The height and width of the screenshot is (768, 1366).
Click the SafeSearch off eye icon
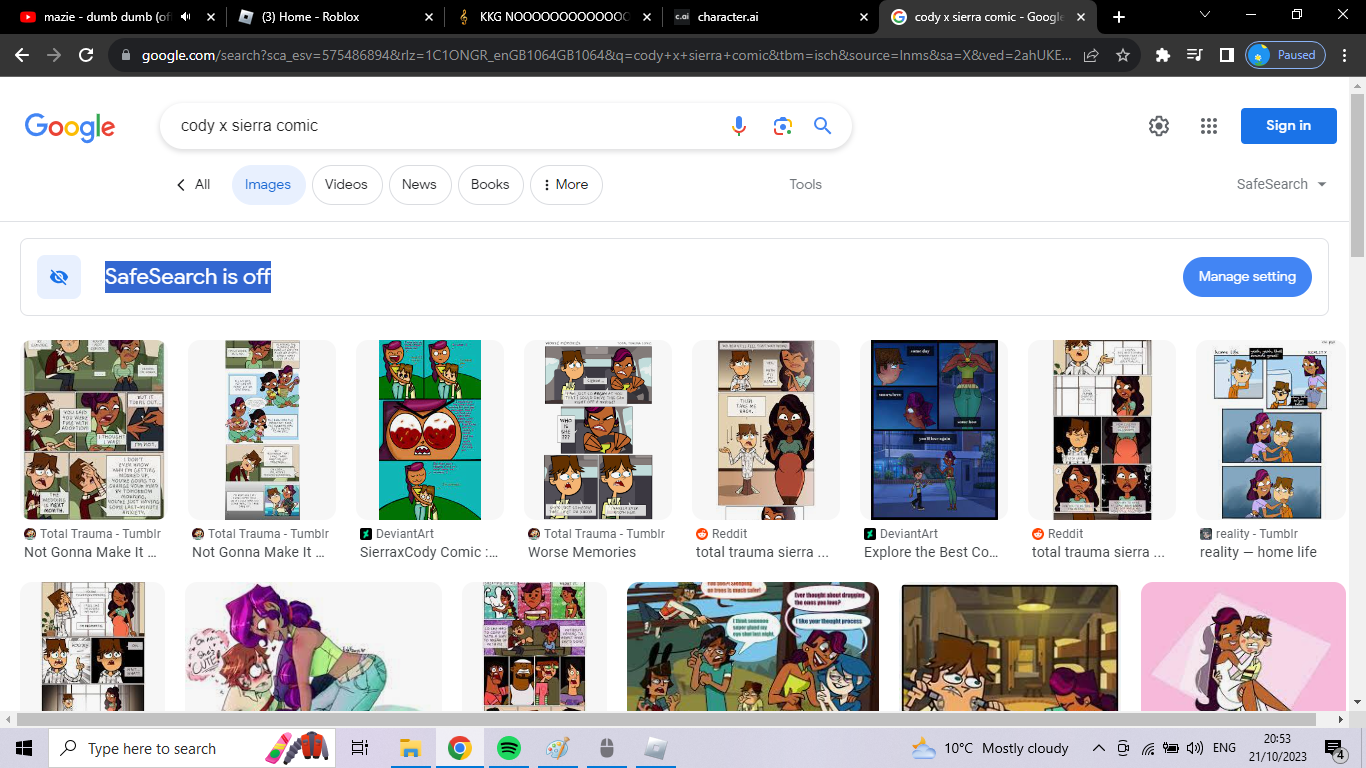tap(59, 277)
